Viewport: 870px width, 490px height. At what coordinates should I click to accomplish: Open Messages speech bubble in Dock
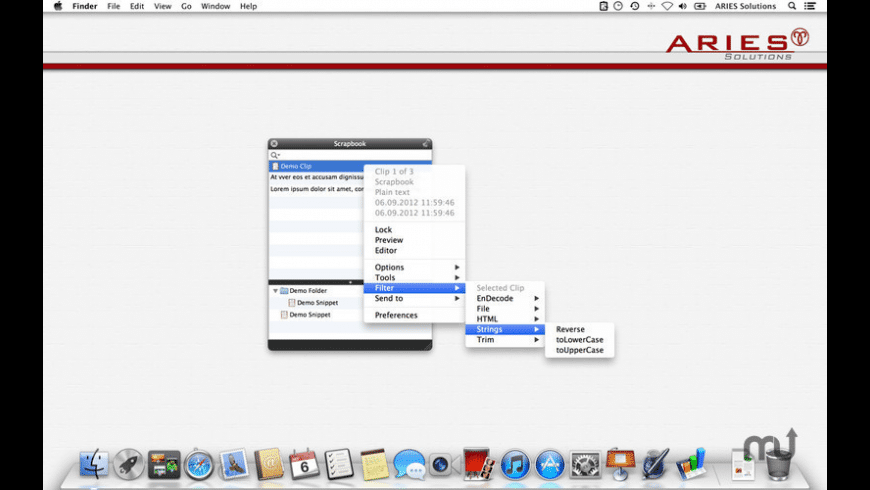tap(409, 464)
